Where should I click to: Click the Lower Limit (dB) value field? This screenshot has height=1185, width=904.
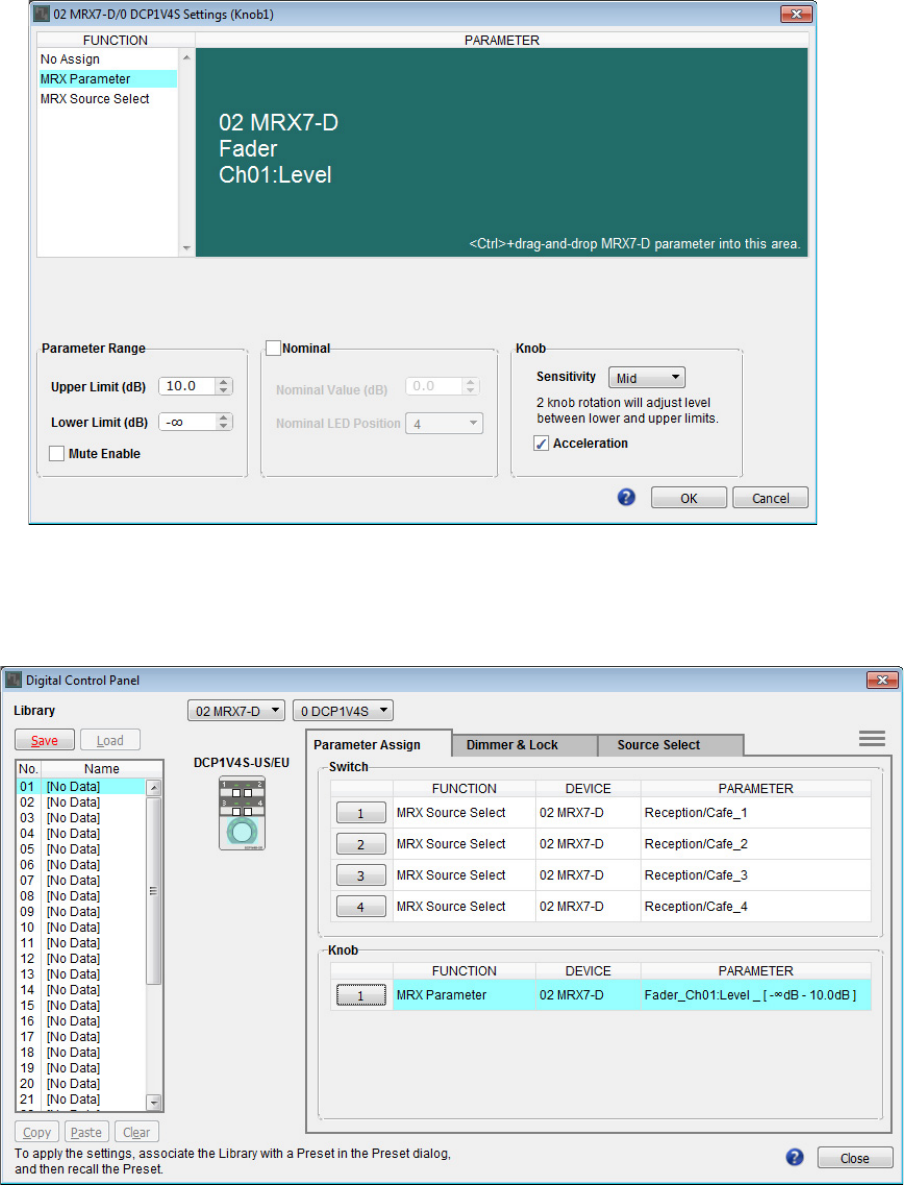click(187, 422)
